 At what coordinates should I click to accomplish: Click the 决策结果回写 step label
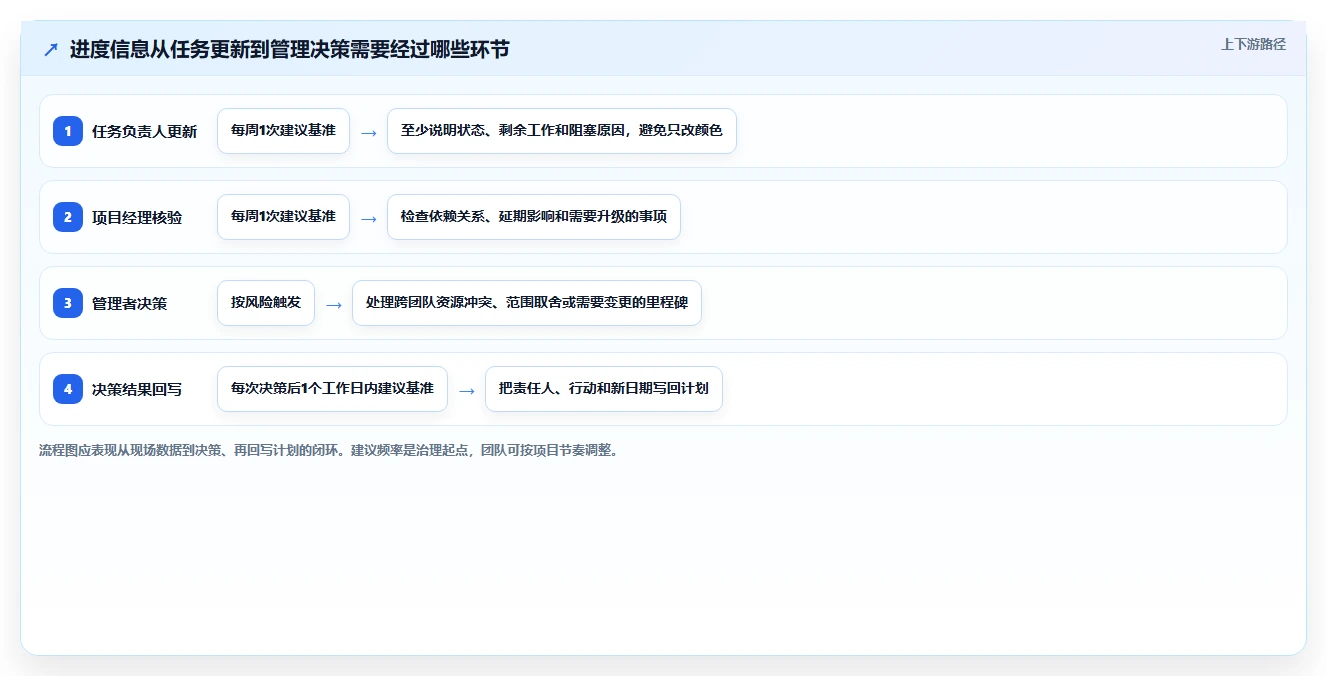coord(137,390)
